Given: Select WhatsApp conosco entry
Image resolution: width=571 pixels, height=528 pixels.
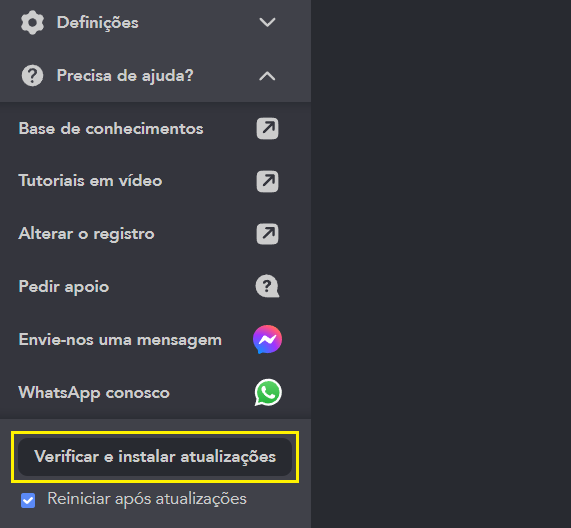Looking at the screenshot, I should [x=94, y=393].
